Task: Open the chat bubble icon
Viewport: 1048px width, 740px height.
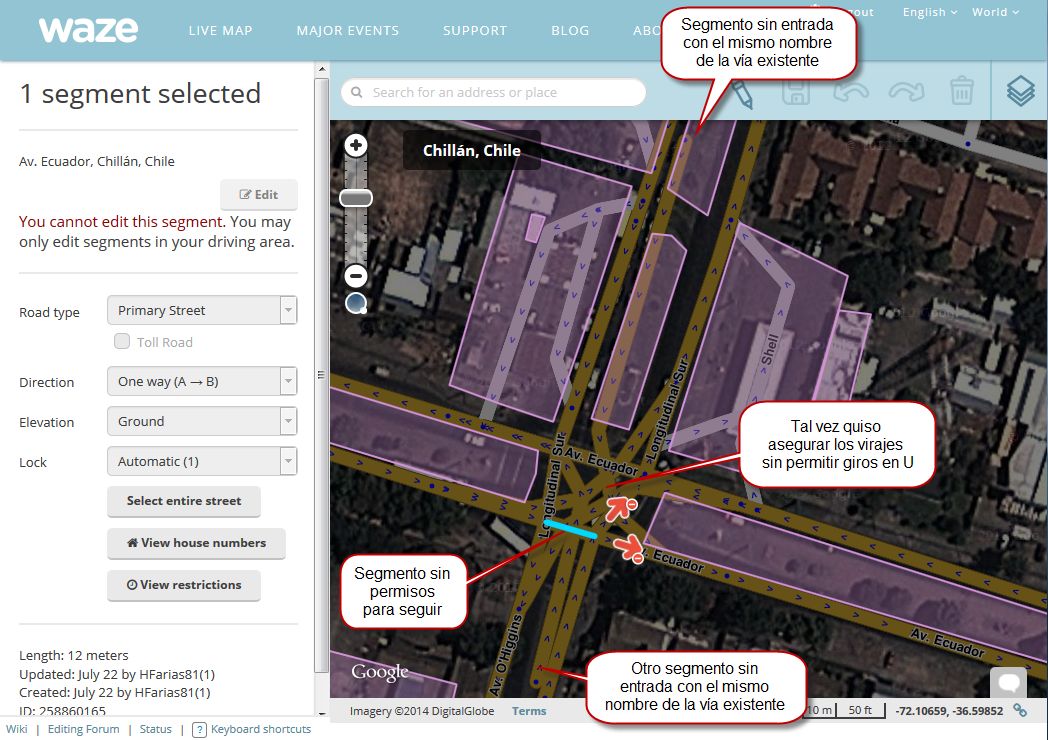Action: (x=1008, y=683)
